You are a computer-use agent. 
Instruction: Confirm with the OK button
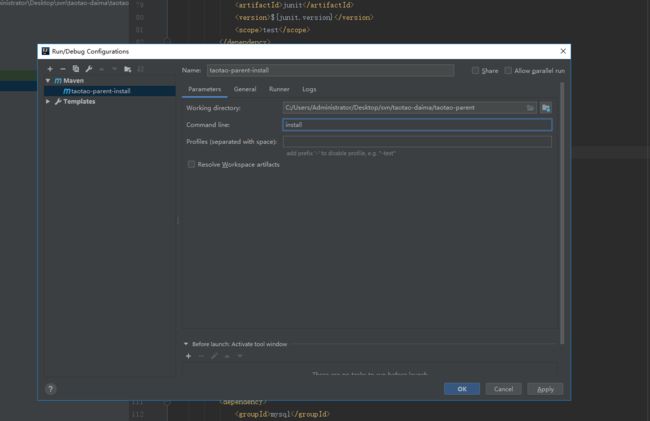pyautogui.click(x=462, y=389)
